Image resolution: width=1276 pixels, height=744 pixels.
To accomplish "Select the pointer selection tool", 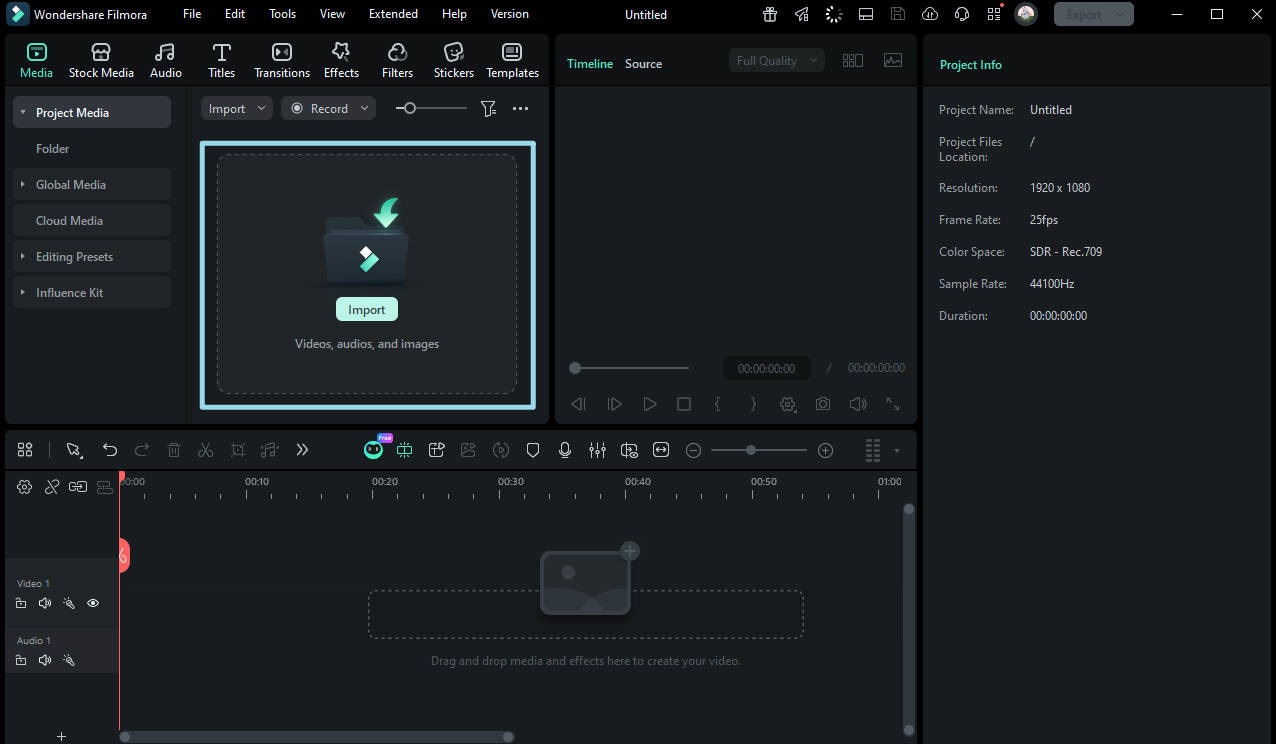I will (74, 450).
